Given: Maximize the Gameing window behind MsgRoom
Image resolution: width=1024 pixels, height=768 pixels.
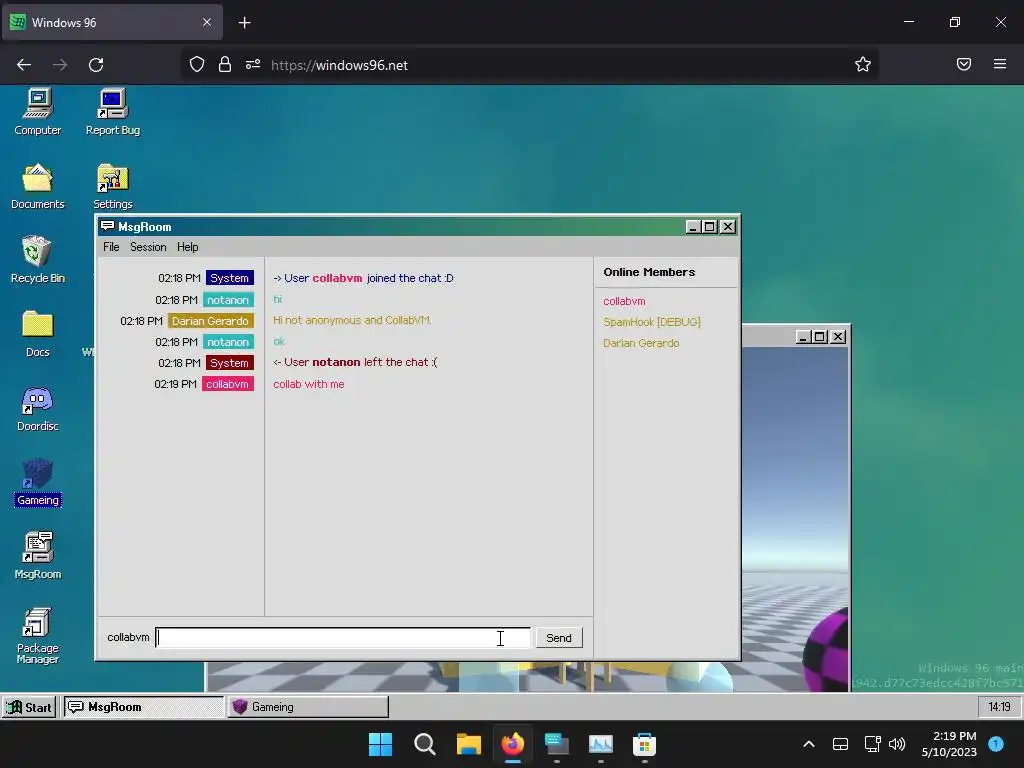Looking at the screenshot, I should click(820, 337).
